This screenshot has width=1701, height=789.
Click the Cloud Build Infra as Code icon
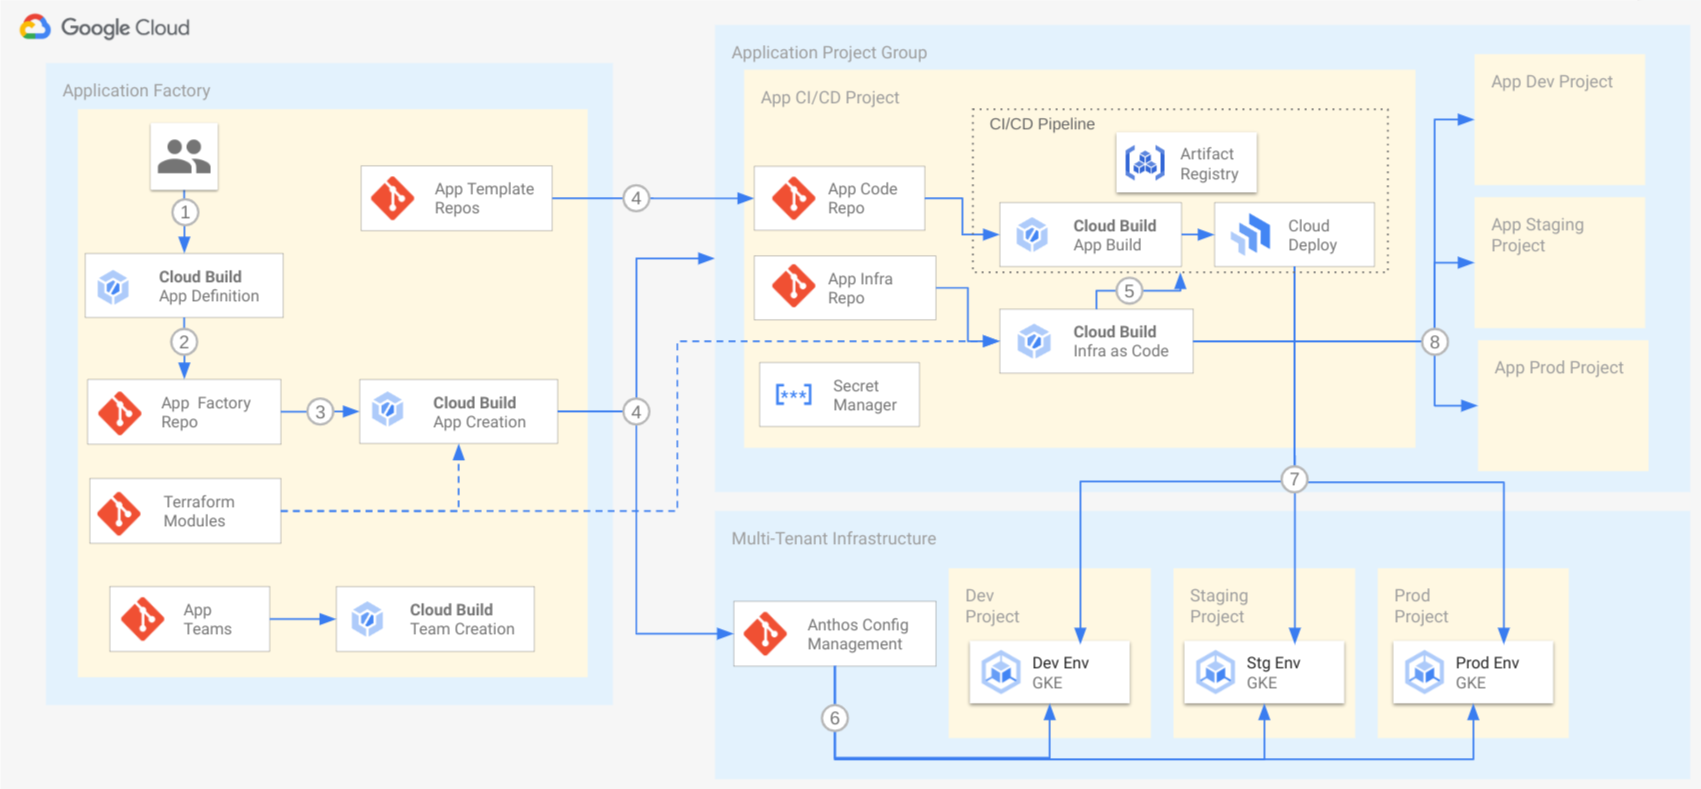click(x=1033, y=341)
